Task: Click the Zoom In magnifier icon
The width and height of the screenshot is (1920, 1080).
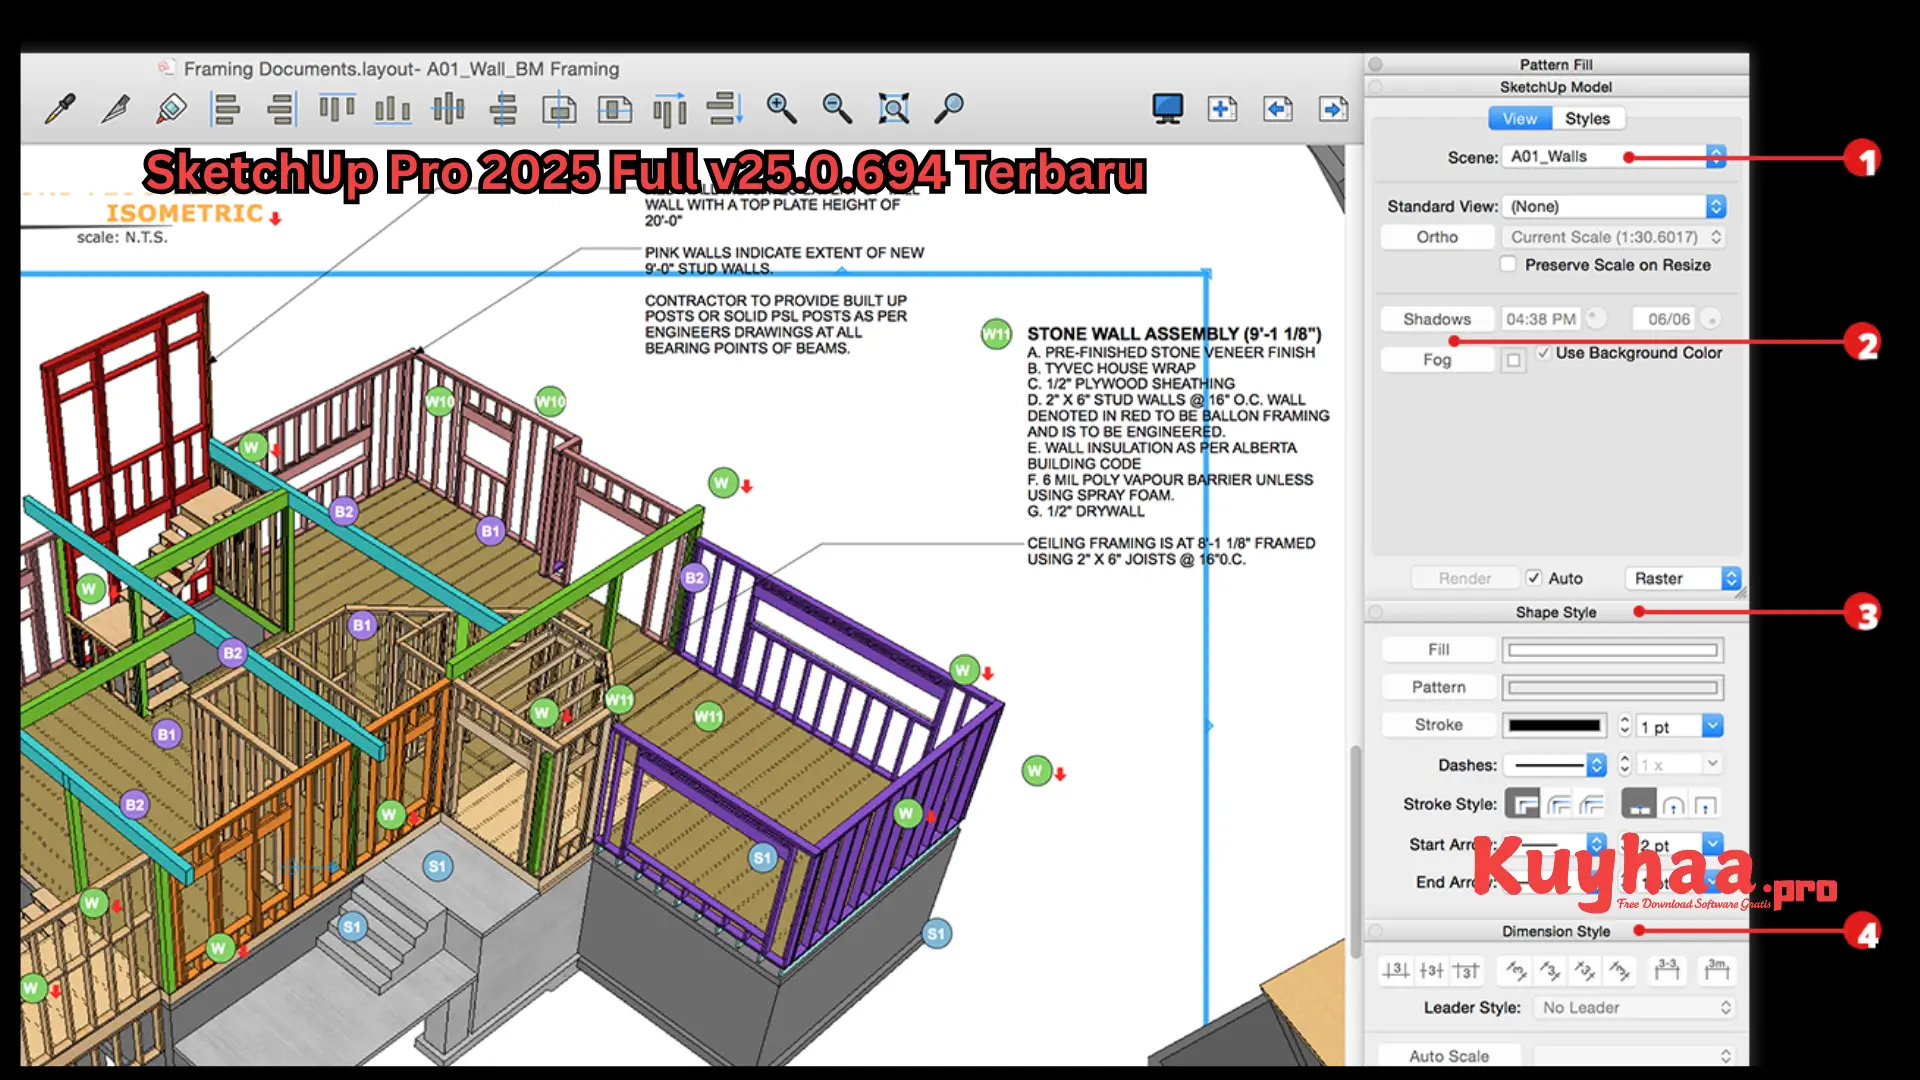Action: click(x=781, y=108)
